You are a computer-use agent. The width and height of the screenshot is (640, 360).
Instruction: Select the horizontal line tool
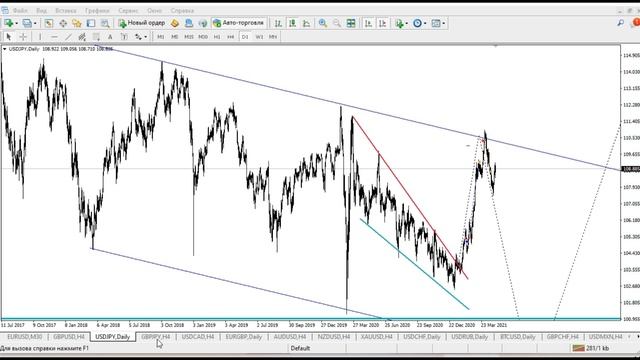54,37
